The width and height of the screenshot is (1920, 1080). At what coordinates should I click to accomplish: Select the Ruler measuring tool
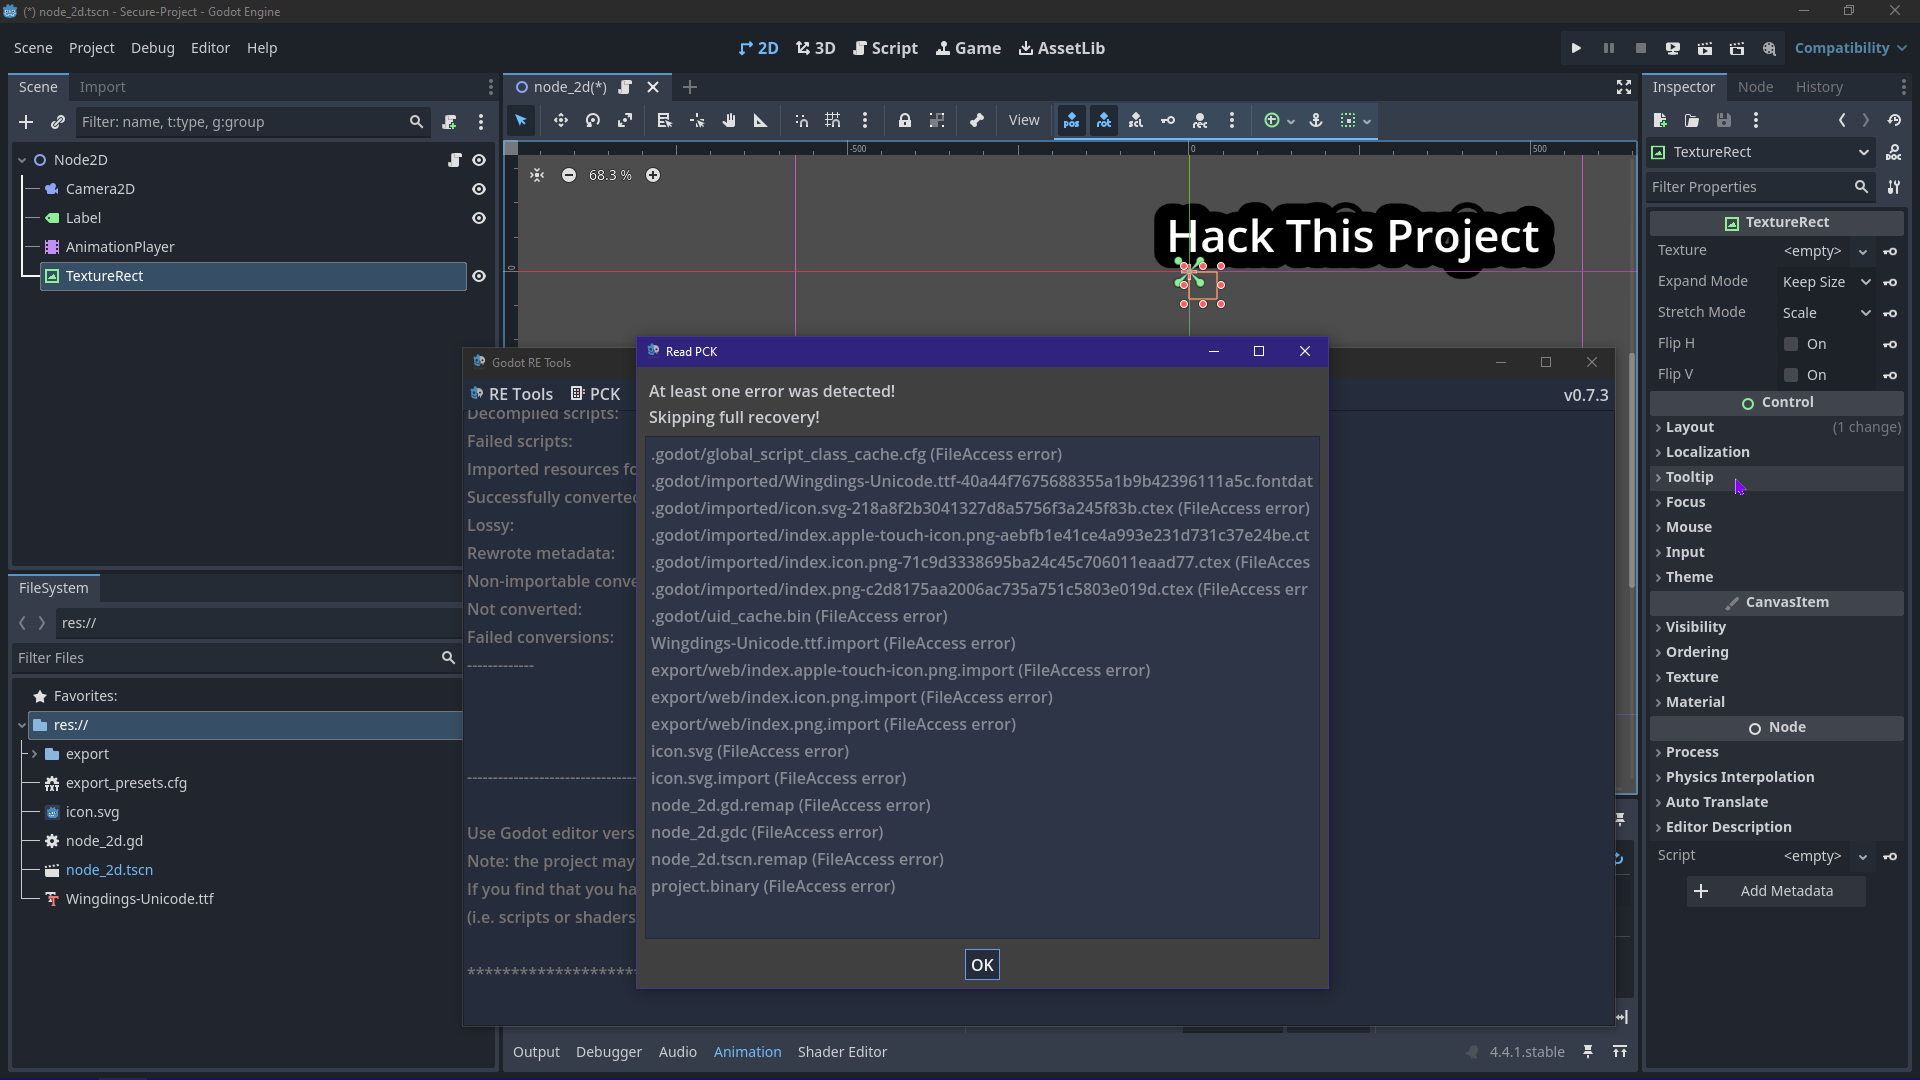(x=761, y=121)
